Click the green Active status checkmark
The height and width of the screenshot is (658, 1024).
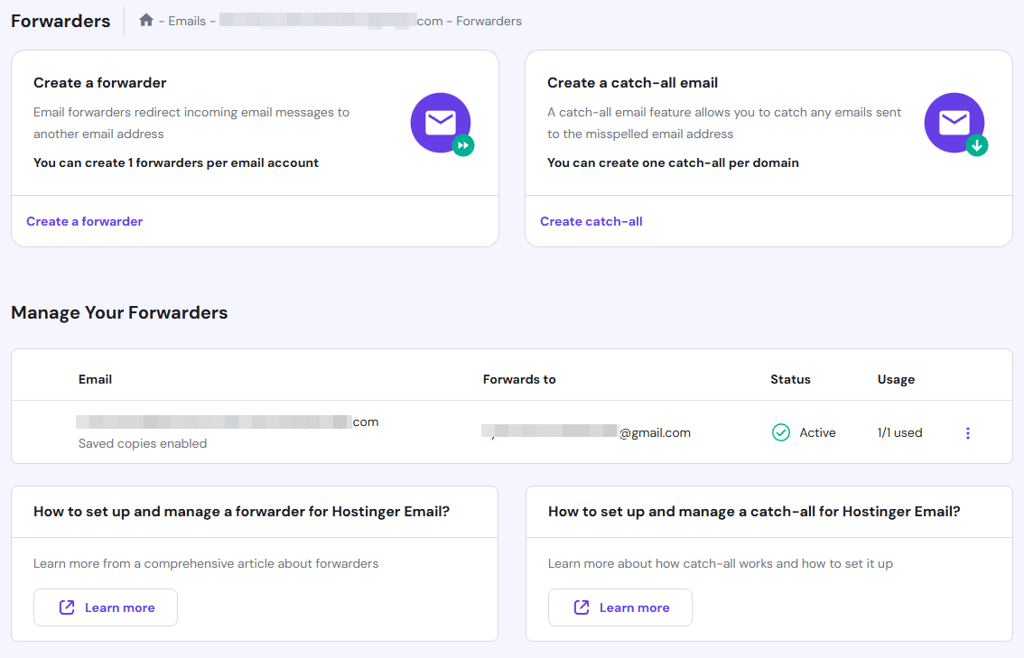(x=780, y=432)
